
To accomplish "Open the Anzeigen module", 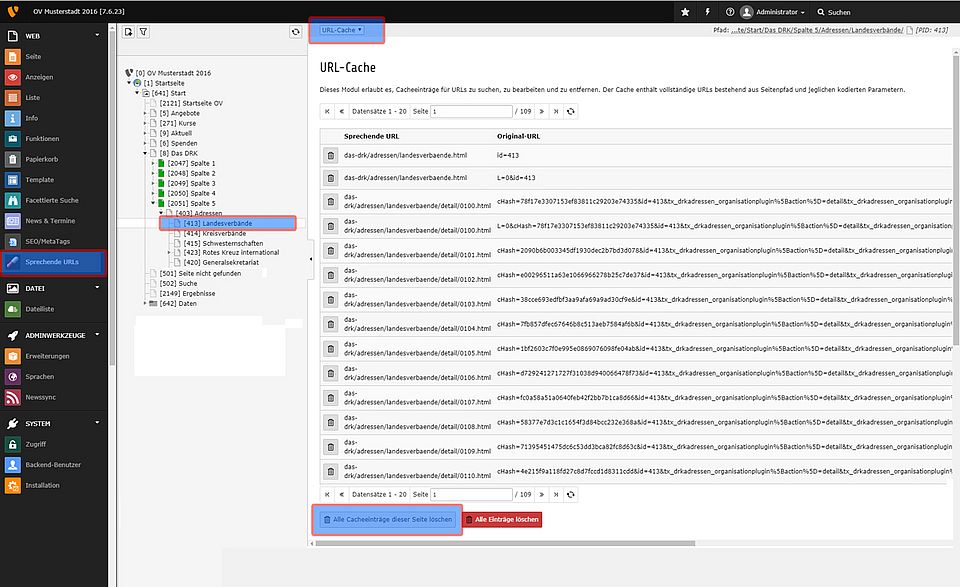I will coord(39,77).
